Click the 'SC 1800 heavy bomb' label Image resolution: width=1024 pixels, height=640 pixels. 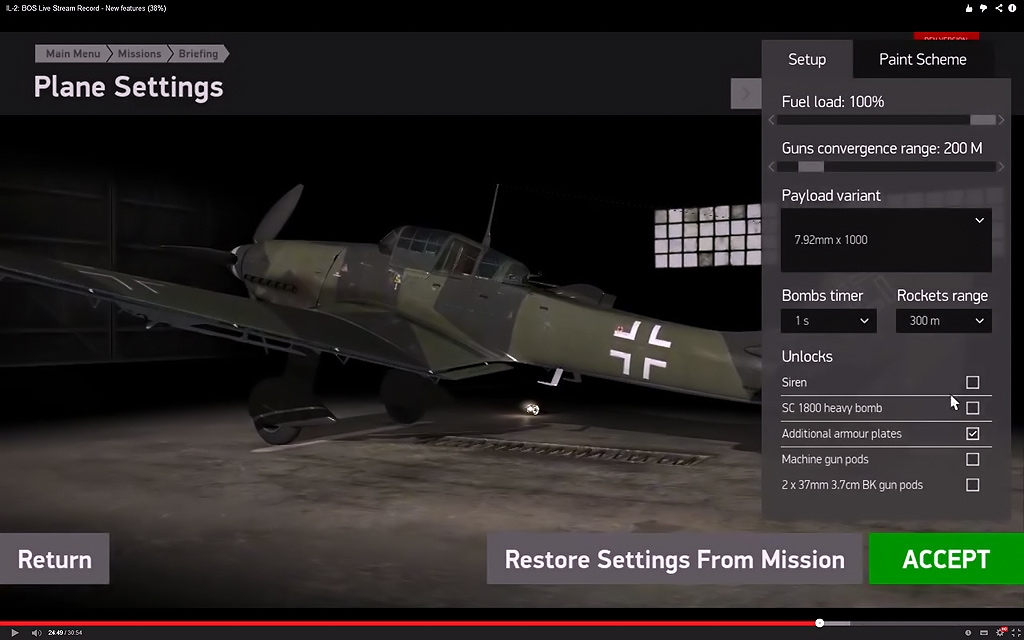[x=832, y=408]
